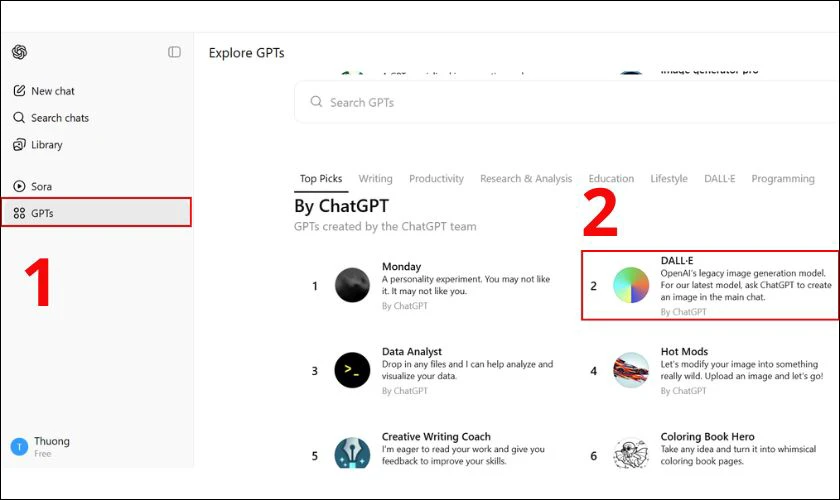Image resolution: width=840 pixels, height=500 pixels.
Task: Open the Thuong account name
Action: 52,441
